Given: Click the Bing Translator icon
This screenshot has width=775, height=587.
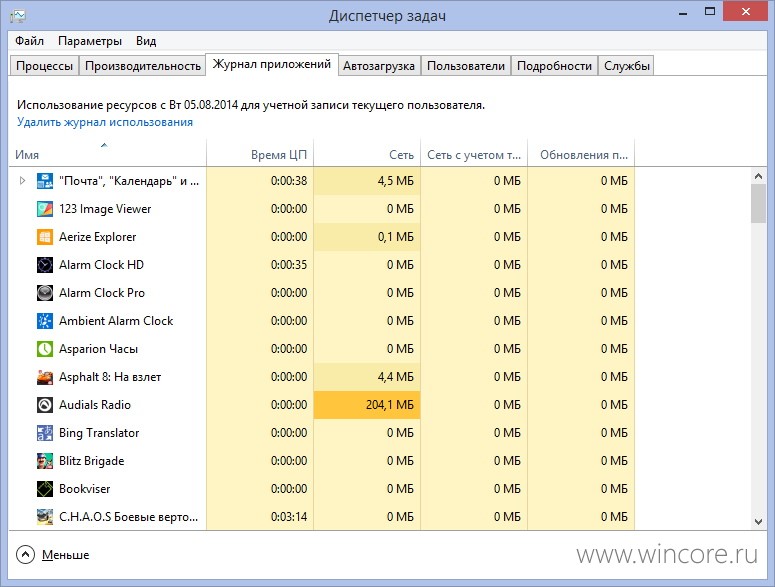Looking at the screenshot, I should (x=45, y=433).
